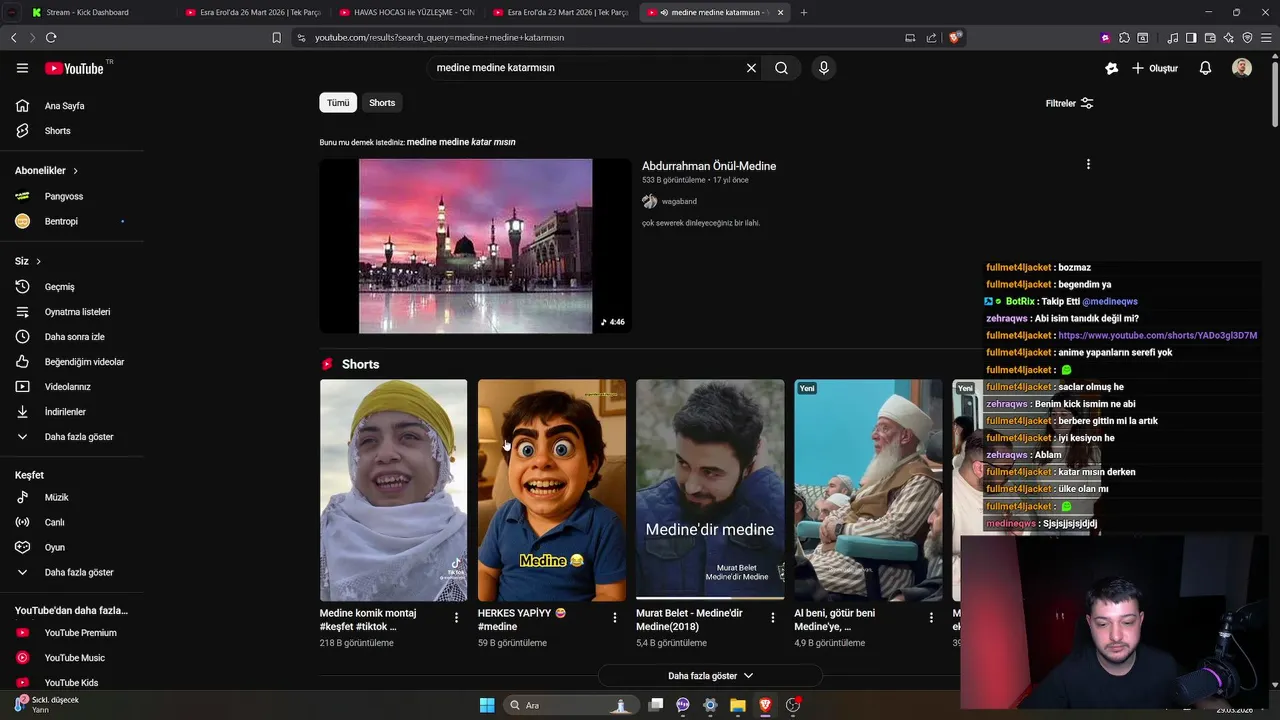
Task: Open Canlı live in Keşfet
Action: point(55,522)
